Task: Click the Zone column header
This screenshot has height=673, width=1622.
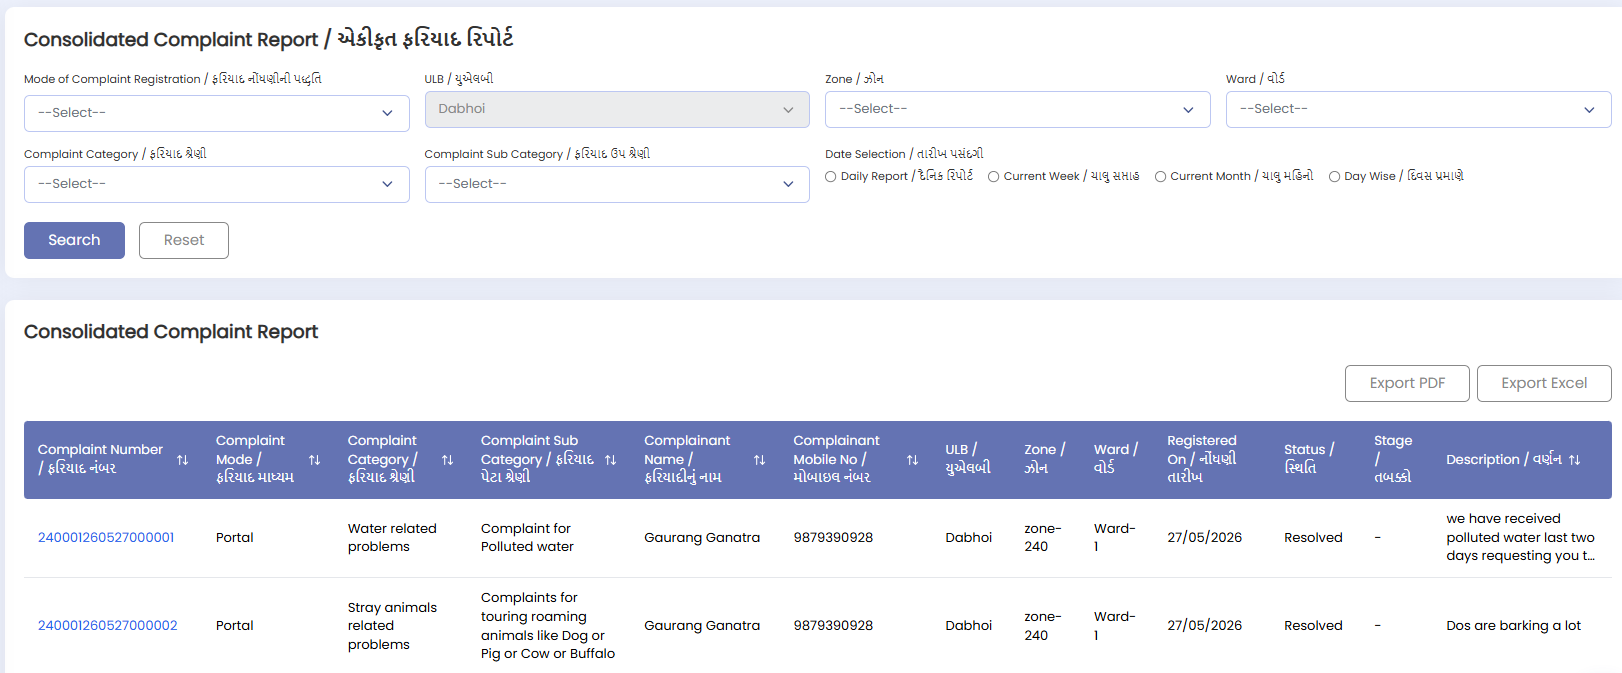Action: [x=1045, y=459]
